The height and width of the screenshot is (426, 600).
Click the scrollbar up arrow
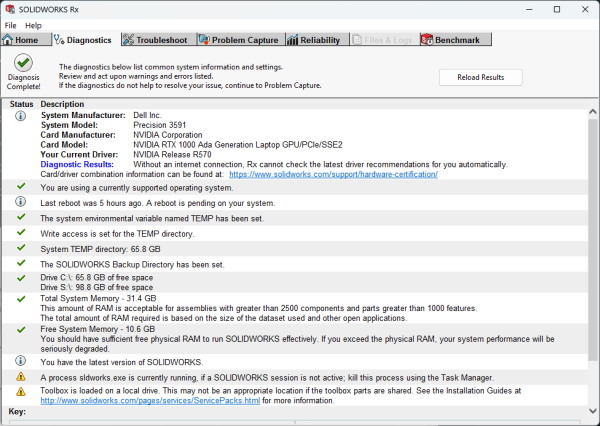(593, 112)
